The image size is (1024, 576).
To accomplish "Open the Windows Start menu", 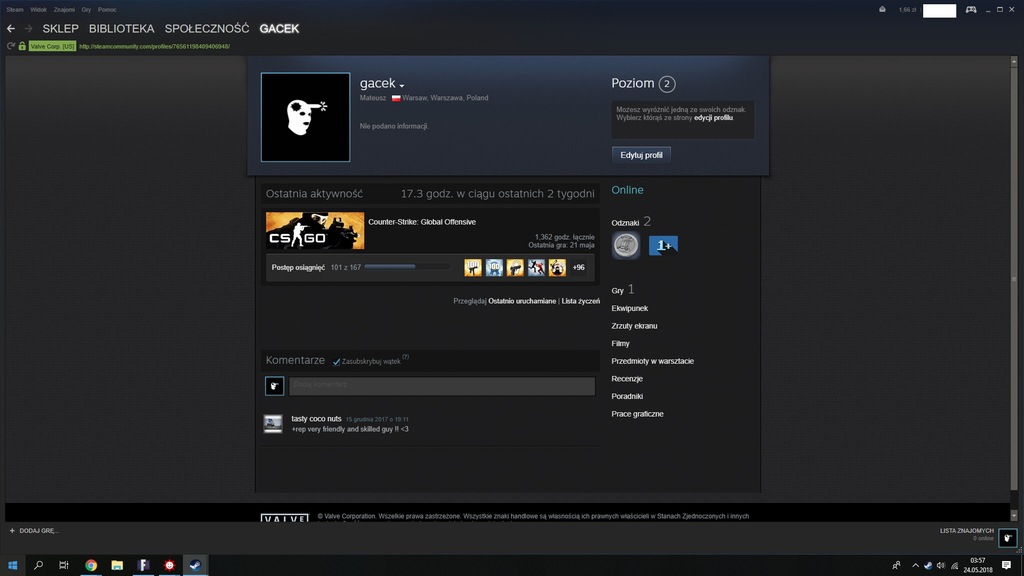I will tap(12, 566).
